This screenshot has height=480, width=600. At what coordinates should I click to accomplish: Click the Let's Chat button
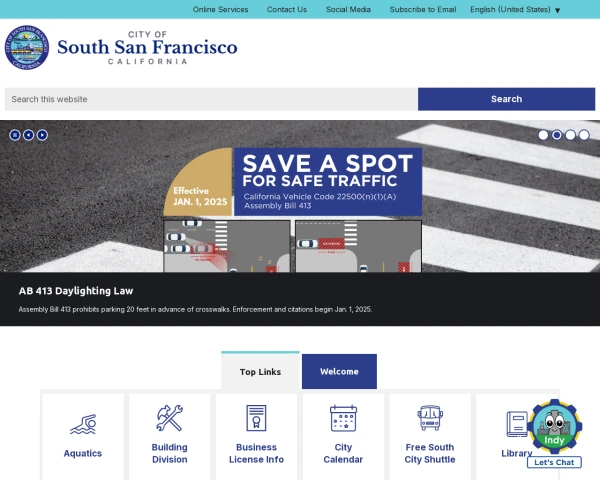click(554, 462)
